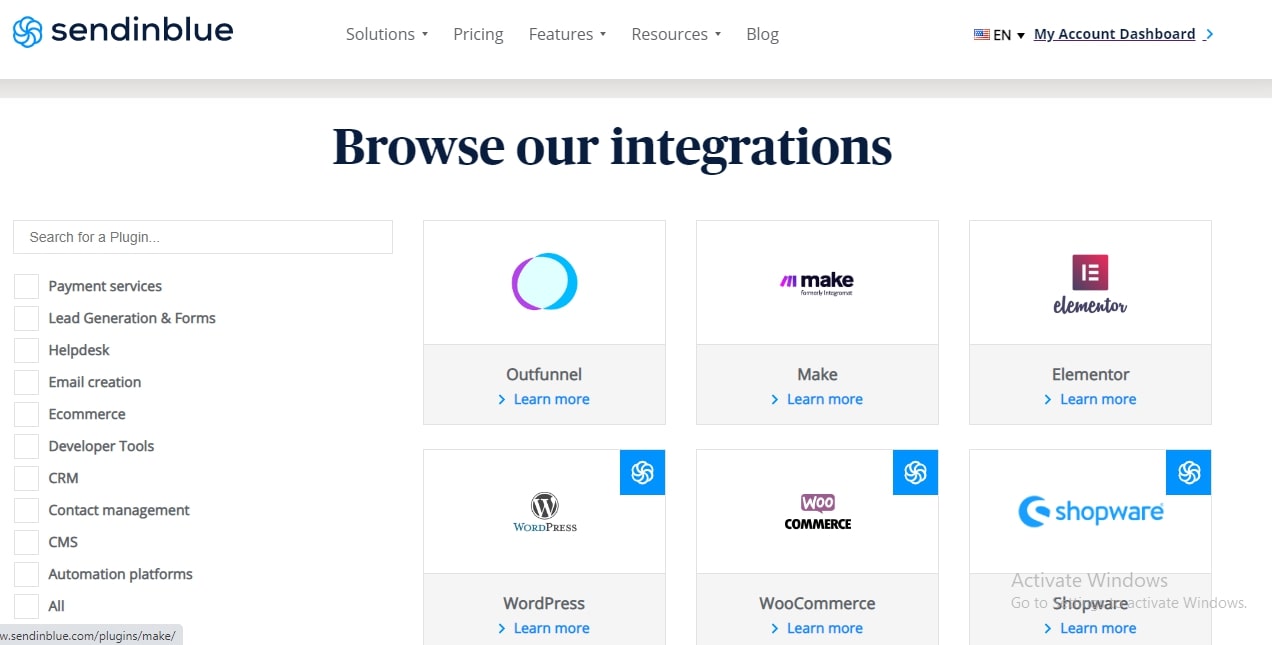Enable the CMS filter checkbox
The image size is (1272, 645).
tap(26, 542)
